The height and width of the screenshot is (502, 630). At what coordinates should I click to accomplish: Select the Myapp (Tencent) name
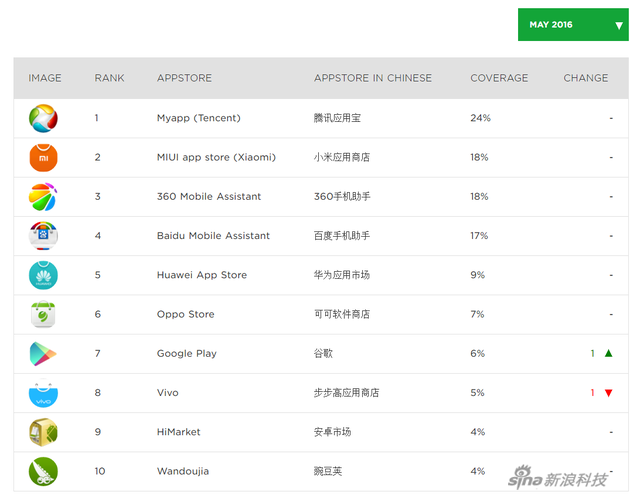pos(199,118)
